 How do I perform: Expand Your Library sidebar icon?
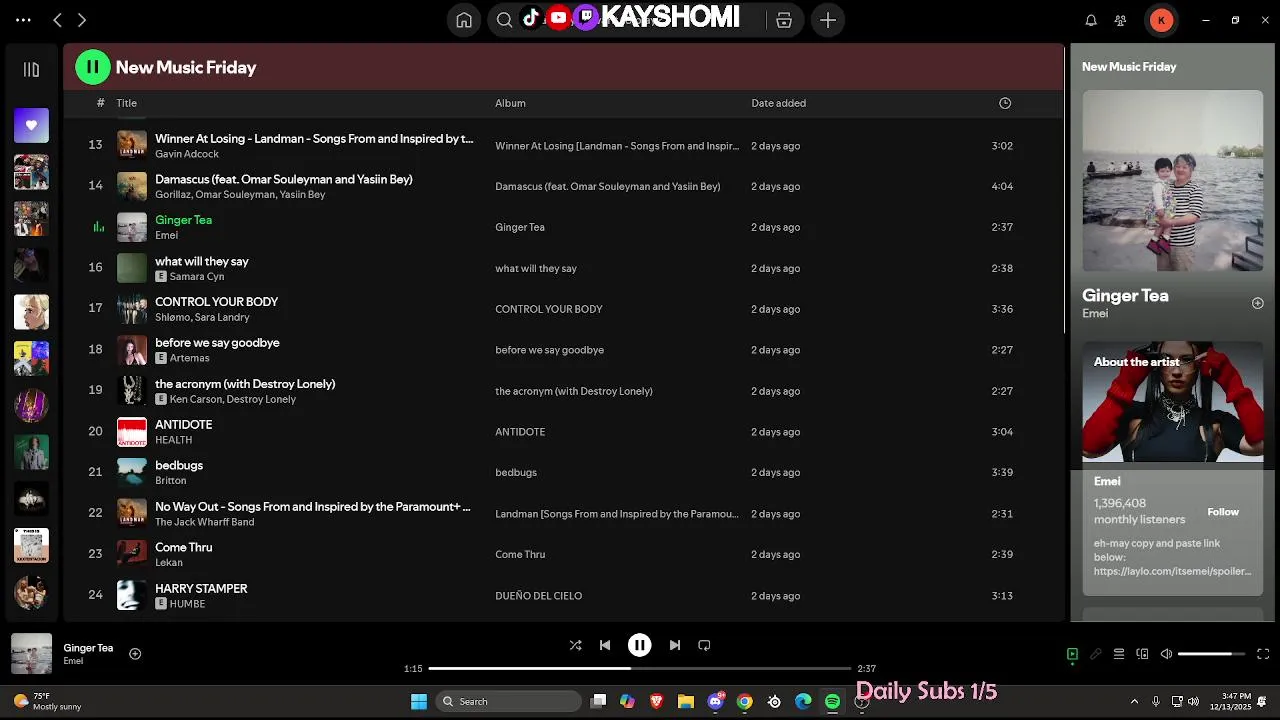click(x=31, y=70)
